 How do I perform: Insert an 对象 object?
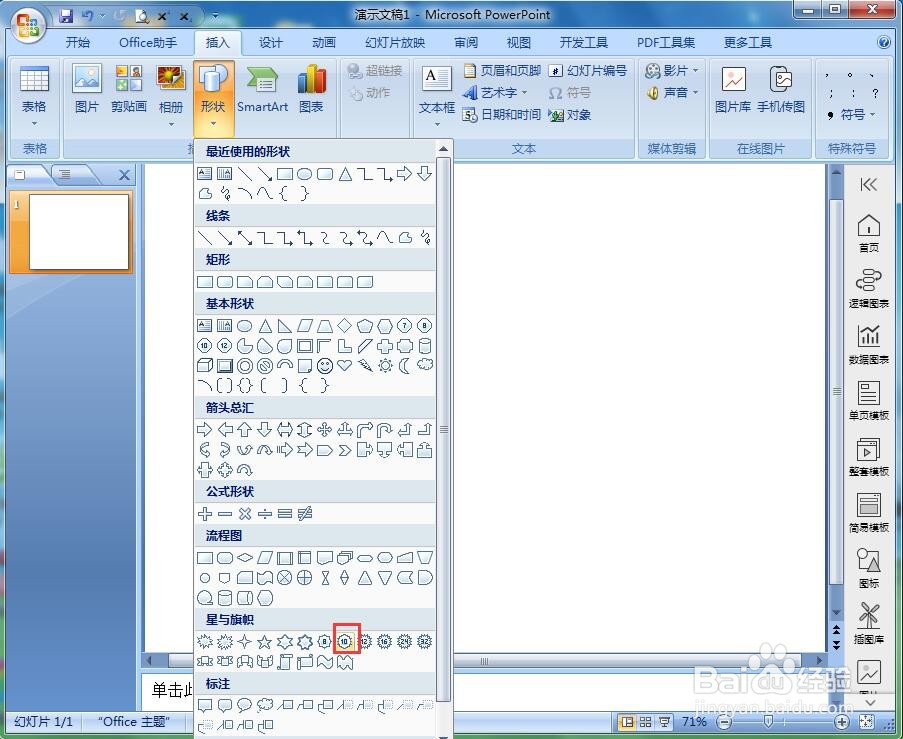570,115
